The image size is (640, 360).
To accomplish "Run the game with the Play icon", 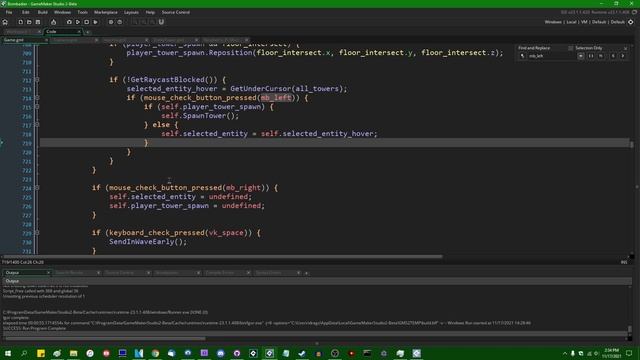I will pos(78,22).
